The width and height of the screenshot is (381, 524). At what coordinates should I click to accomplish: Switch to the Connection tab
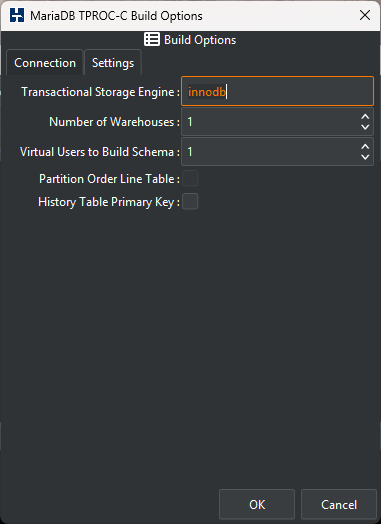[45, 63]
